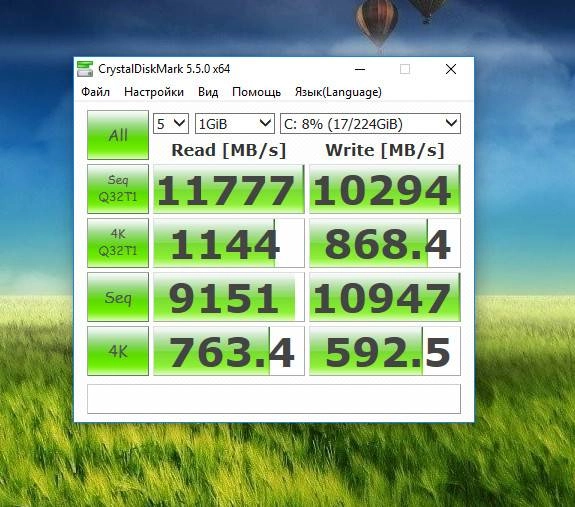Start the 4K Q32T1 benchmark
Screen dimensions: 575x507
pyautogui.click(x=118, y=243)
